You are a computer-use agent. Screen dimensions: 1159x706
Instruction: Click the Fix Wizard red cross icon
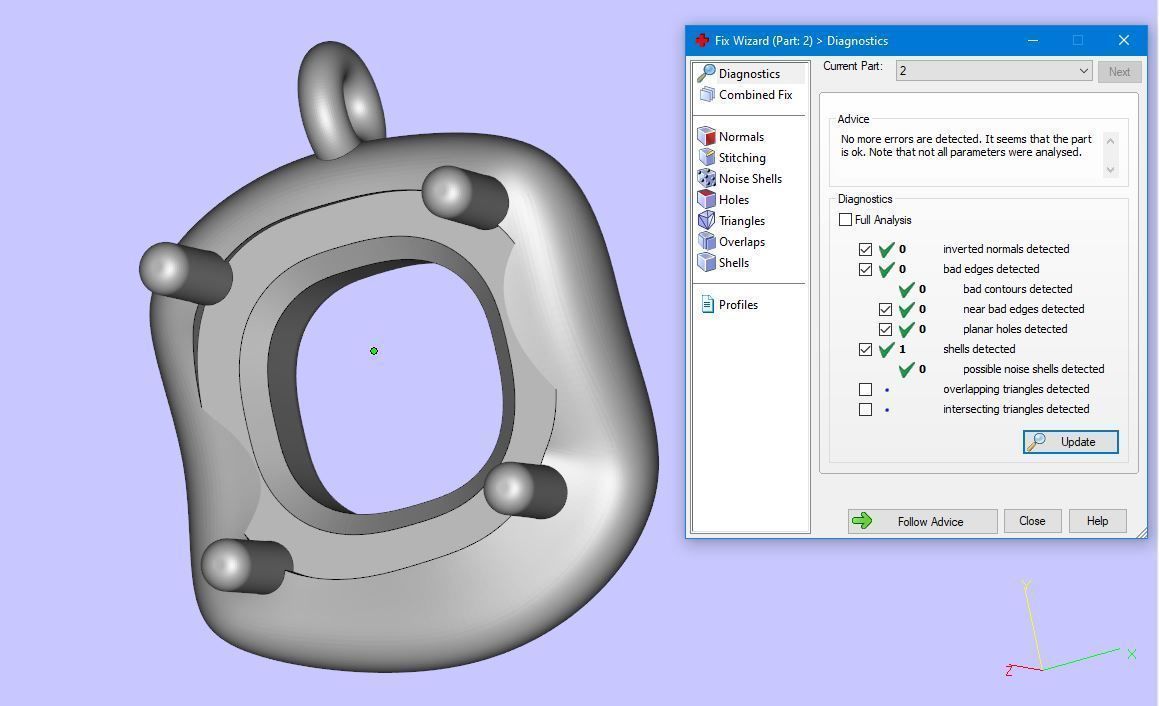(702, 40)
